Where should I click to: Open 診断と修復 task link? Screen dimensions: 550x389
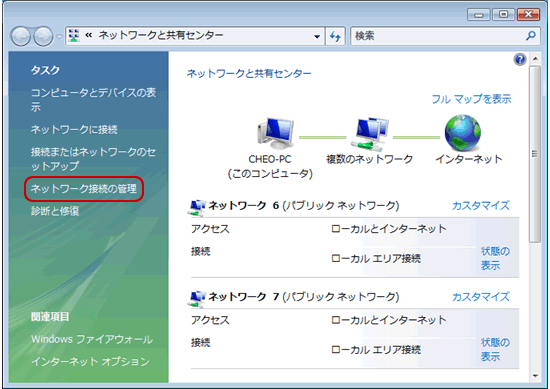[x=55, y=211]
